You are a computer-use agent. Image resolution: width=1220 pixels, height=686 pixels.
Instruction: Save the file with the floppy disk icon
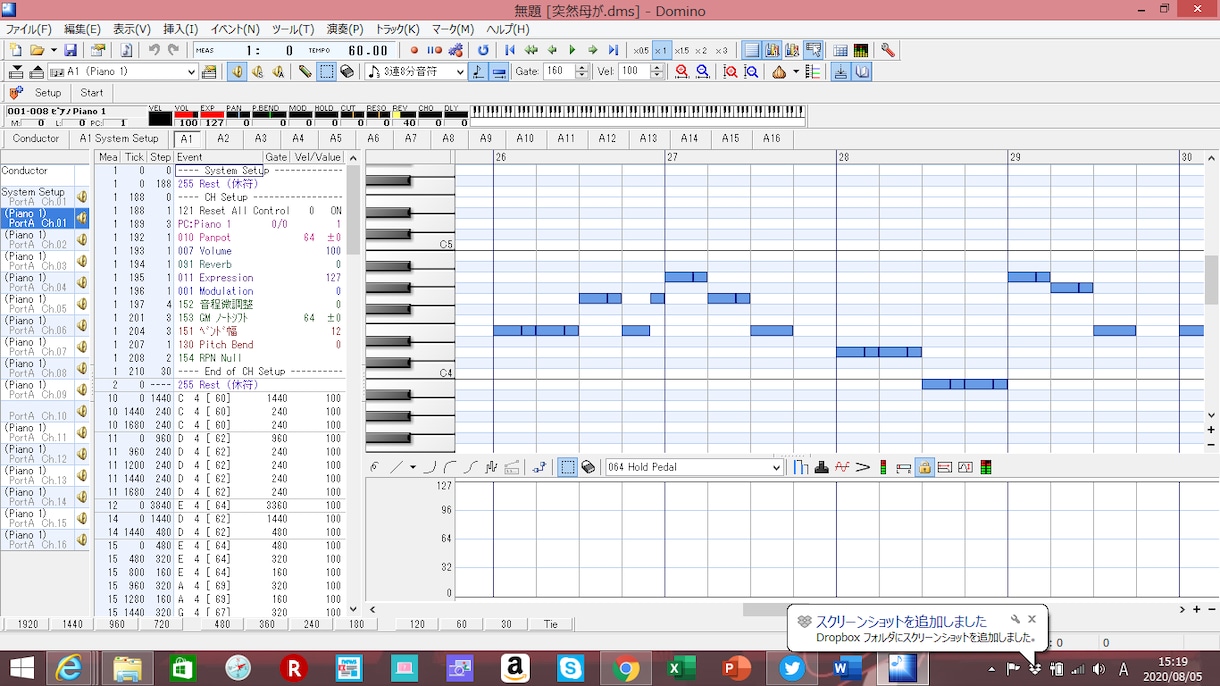[x=70, y=50]
